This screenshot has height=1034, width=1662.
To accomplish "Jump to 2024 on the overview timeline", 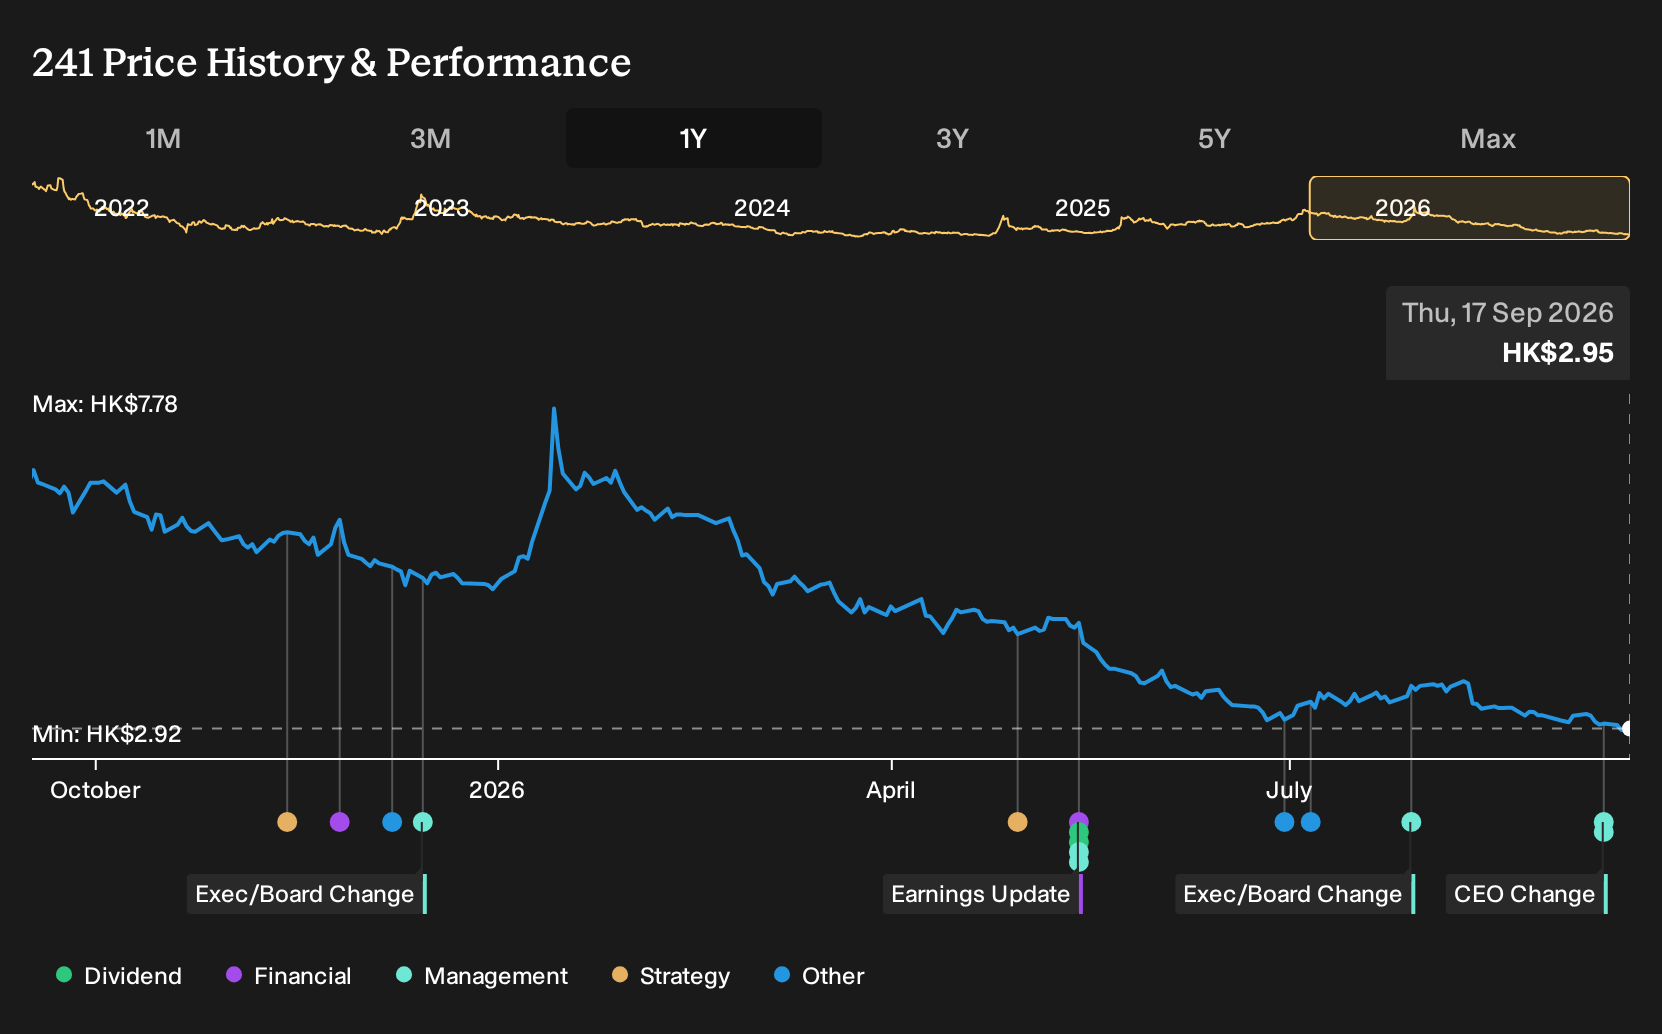I will [x=762, y=208].
